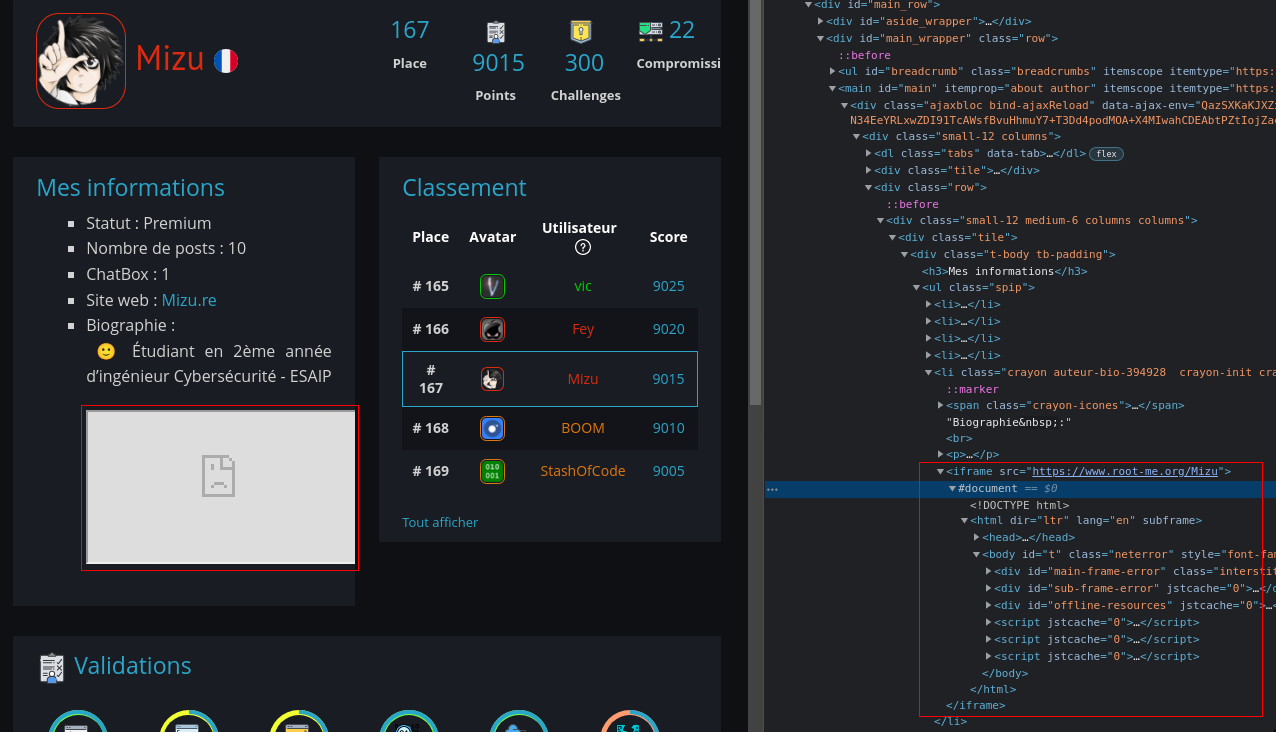This screenshot has height=732, width=1276.
Task: Click score 9025 in ranking
Action: 668,286
